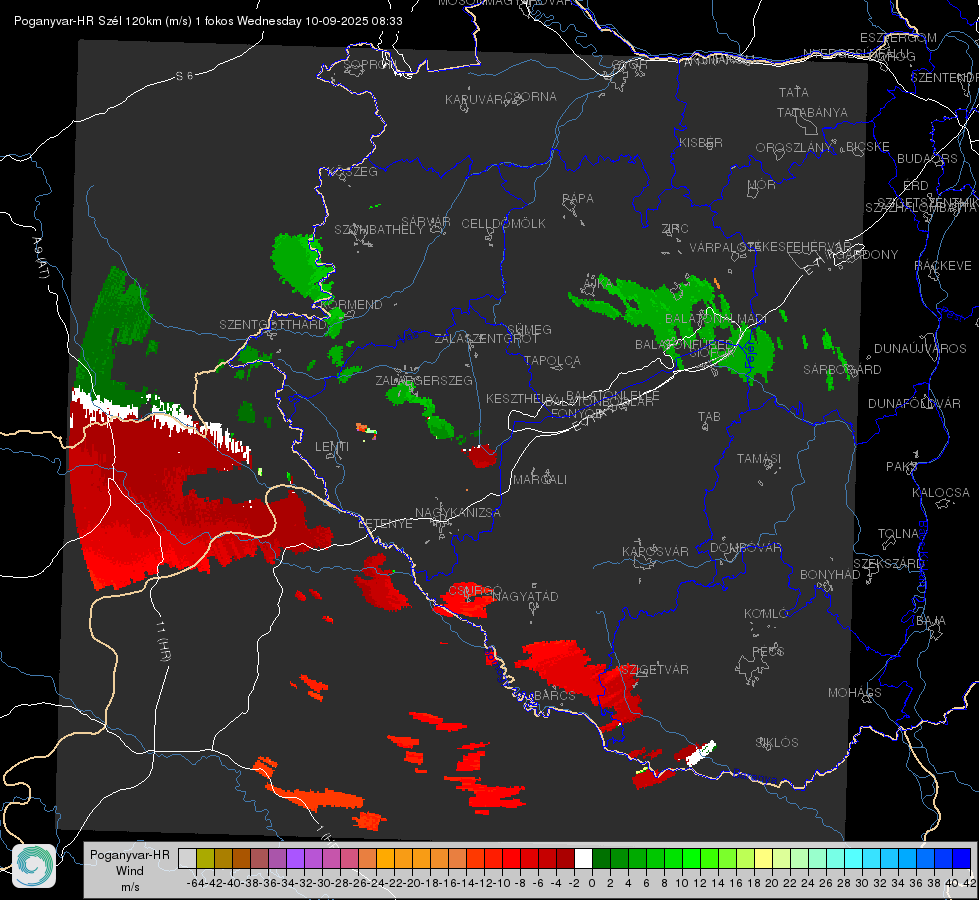Click the KALOCSA city label

[941, 493]
